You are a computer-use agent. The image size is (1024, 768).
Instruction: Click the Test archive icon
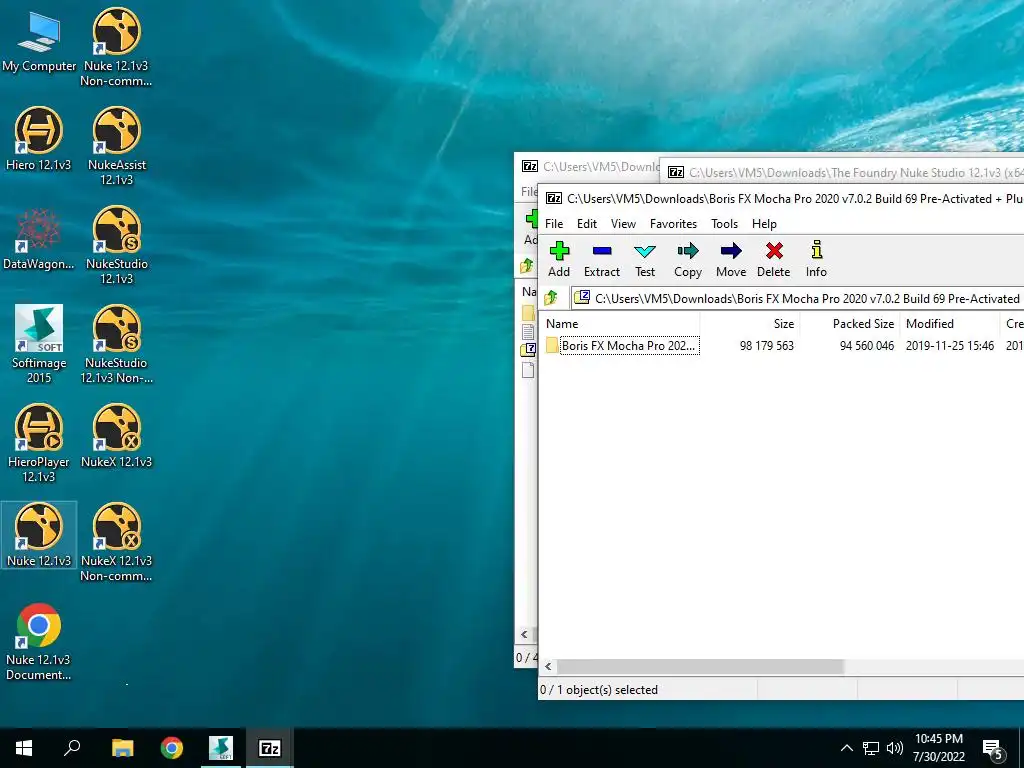click(x=645, y=259)
